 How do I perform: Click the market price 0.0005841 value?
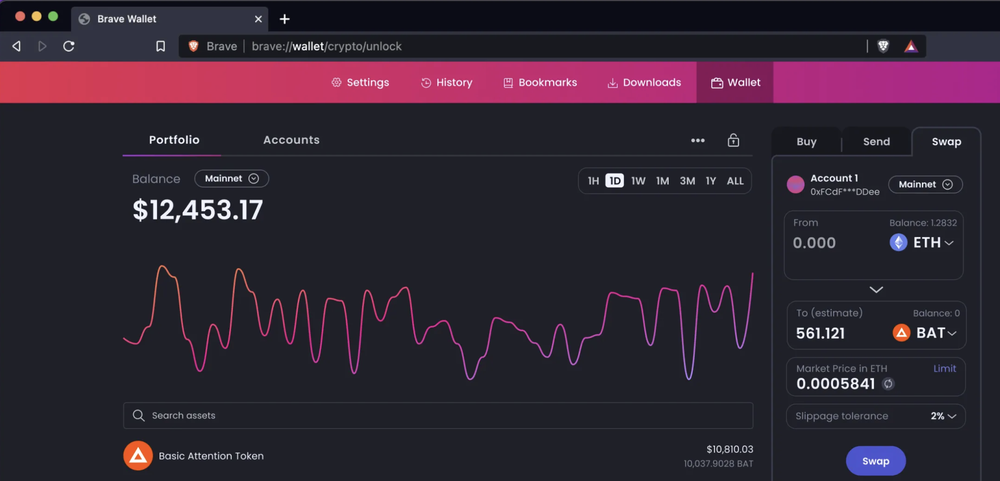tap(835, 384)
